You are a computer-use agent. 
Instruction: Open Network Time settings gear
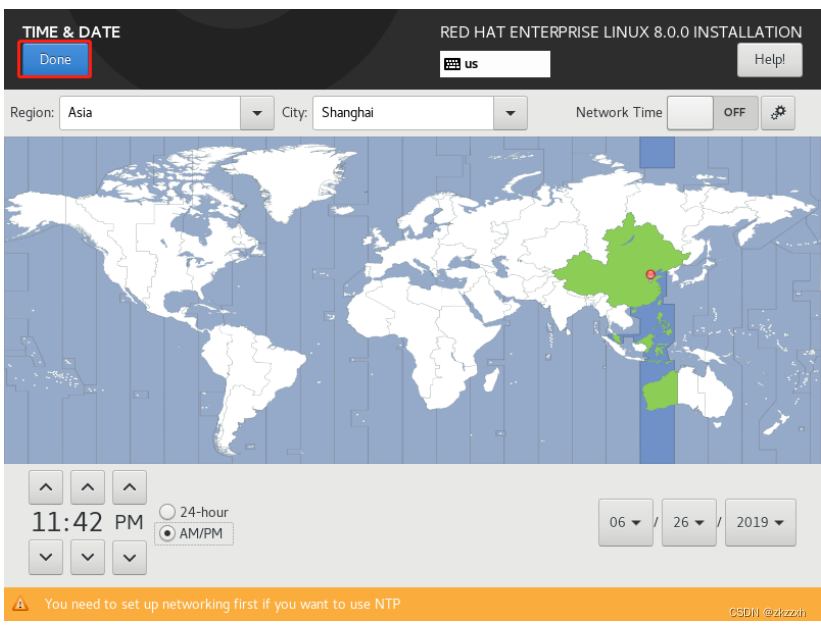coord(778,113)
